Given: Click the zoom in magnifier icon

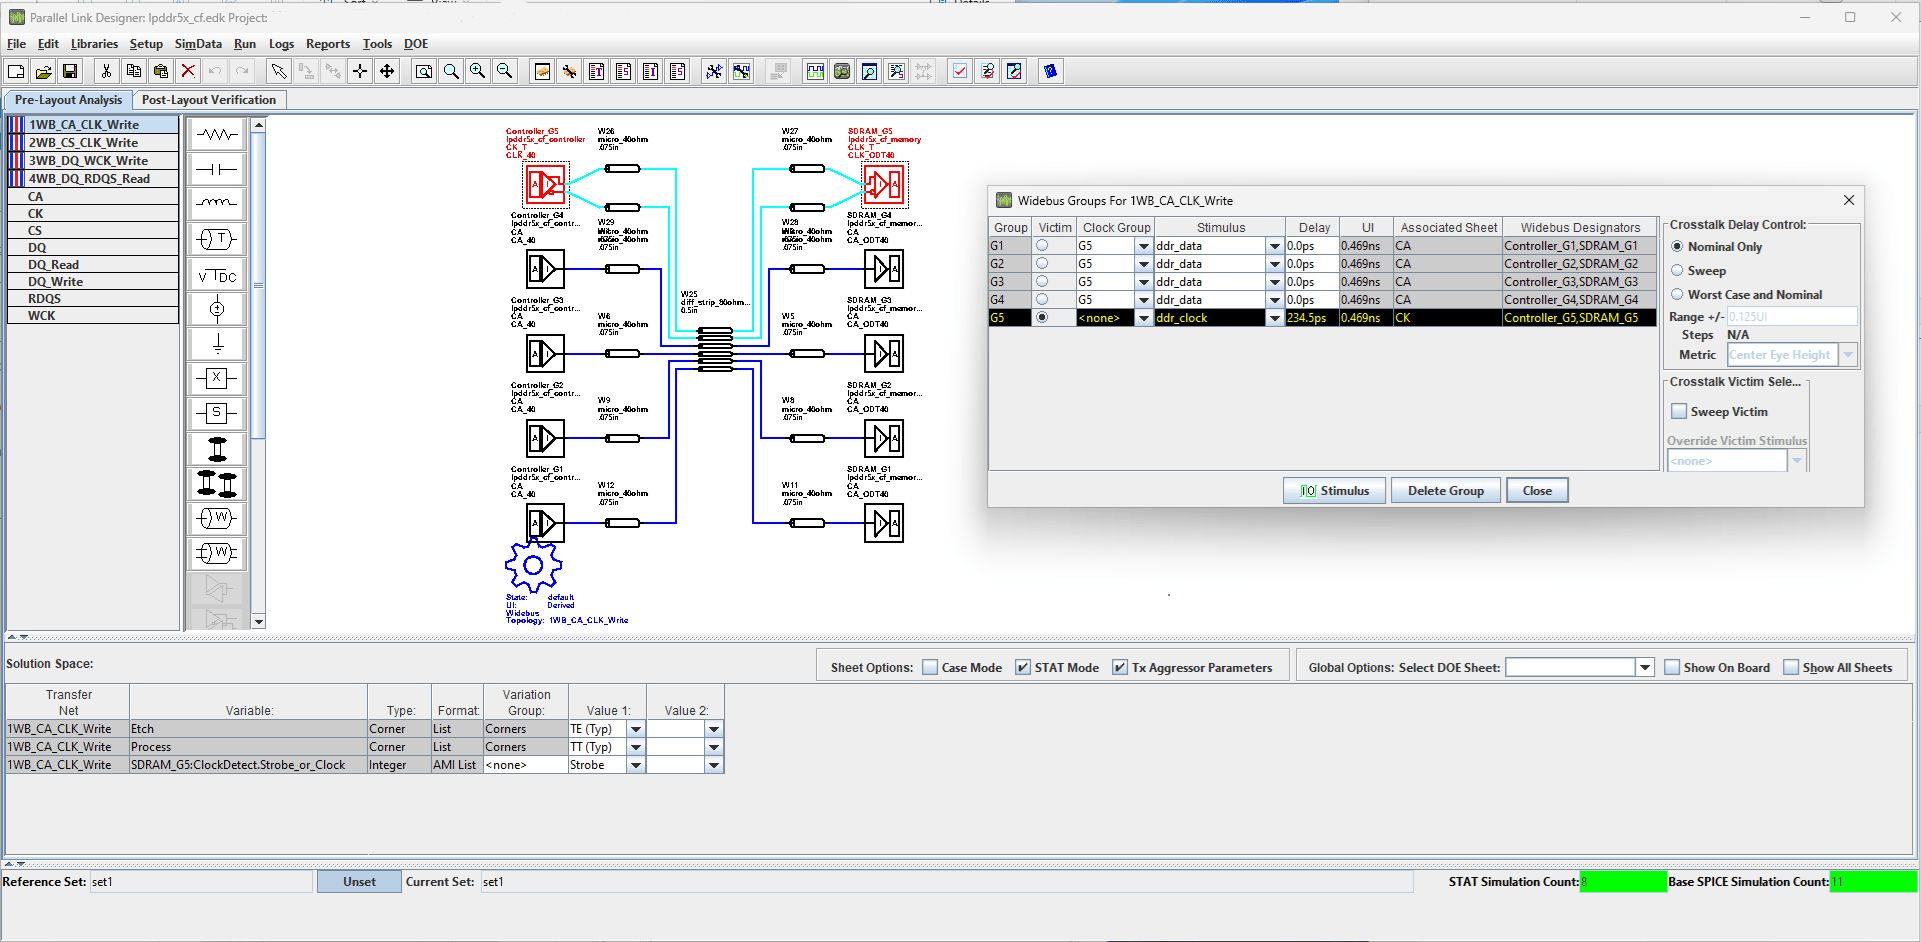Looking at the screenshot, I should 478,71.
